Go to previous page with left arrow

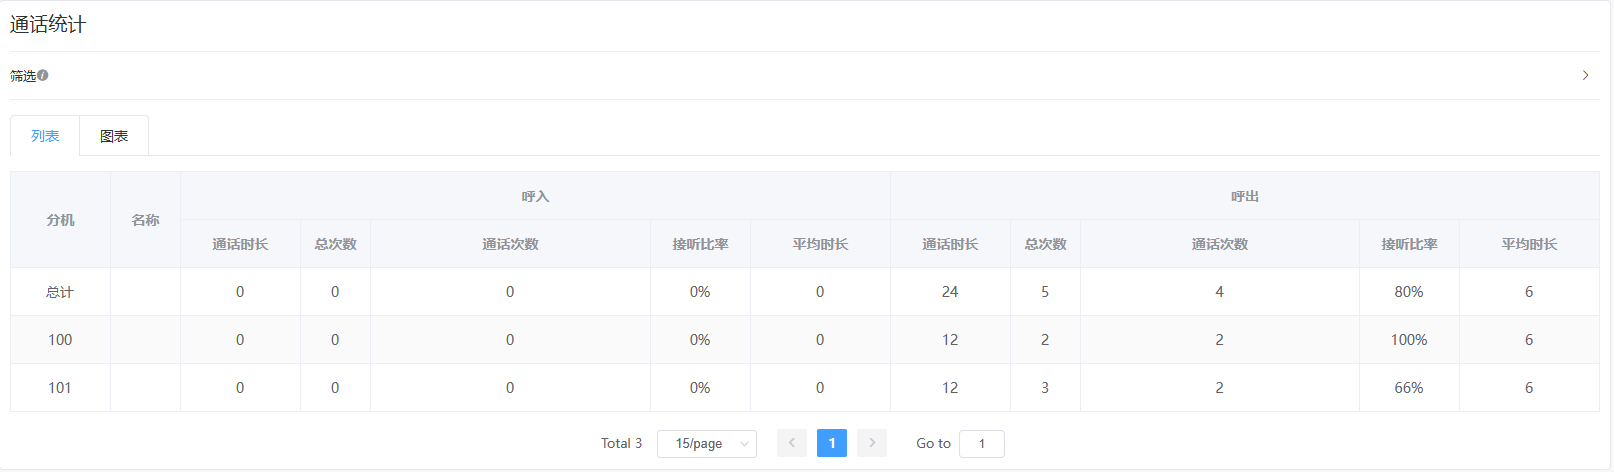coord(792,443)
